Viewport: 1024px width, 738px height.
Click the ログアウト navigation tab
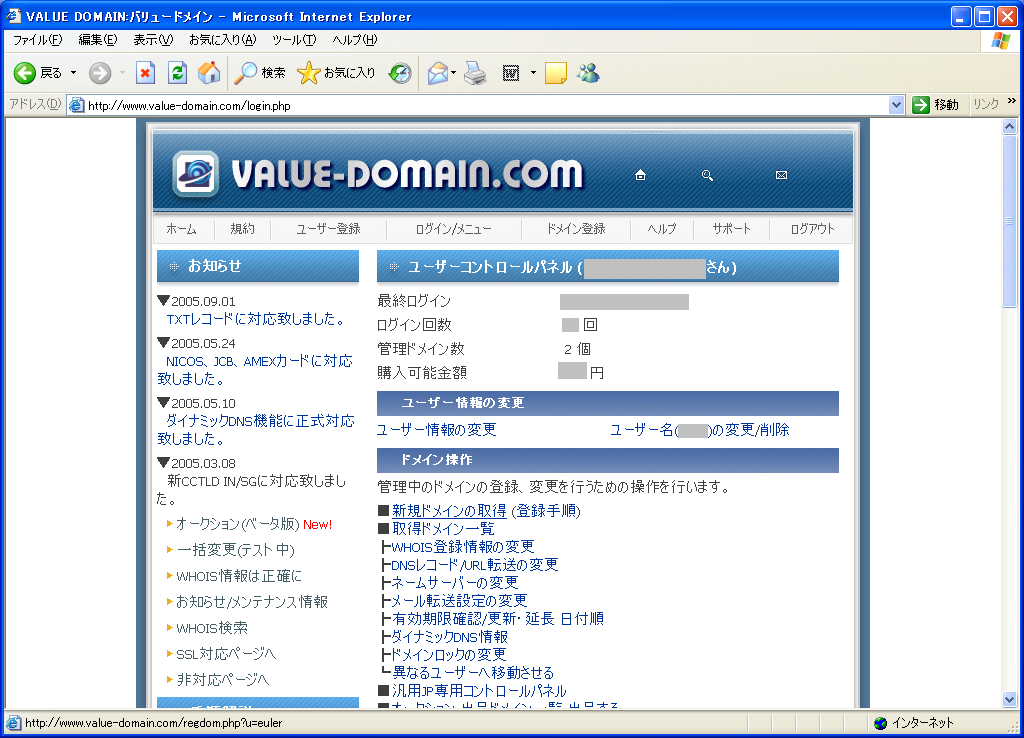click(x=812, y=229)
